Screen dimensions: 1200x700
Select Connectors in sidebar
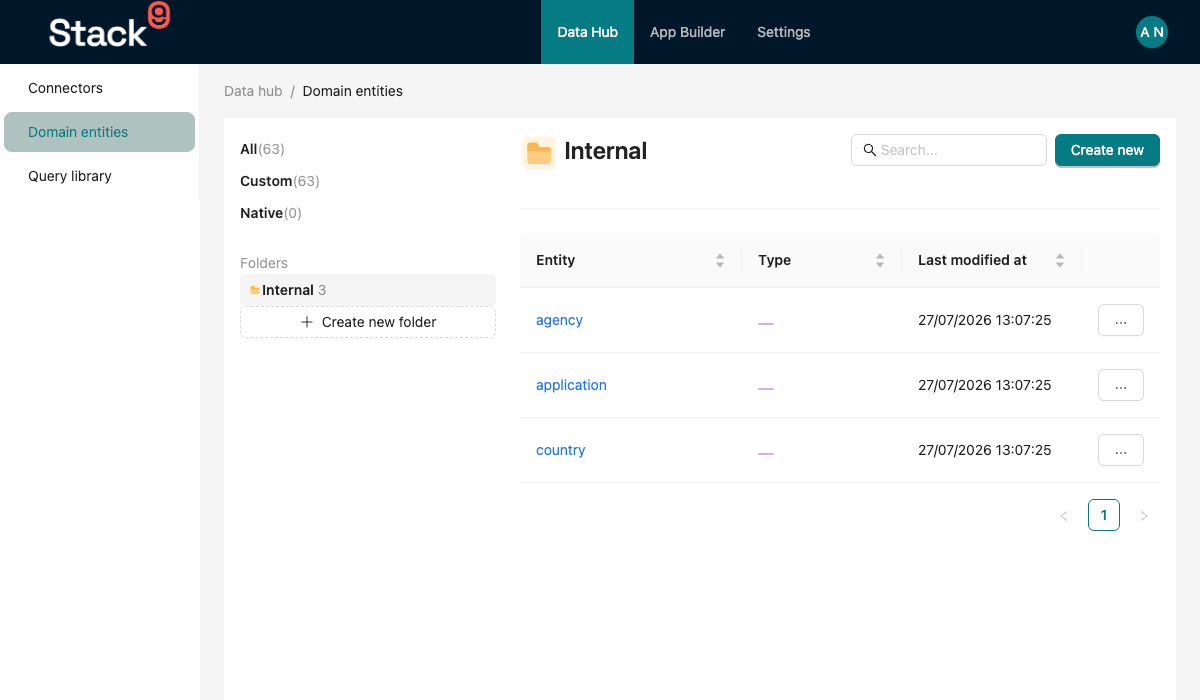pyautogui.click(x=99, y=88)
